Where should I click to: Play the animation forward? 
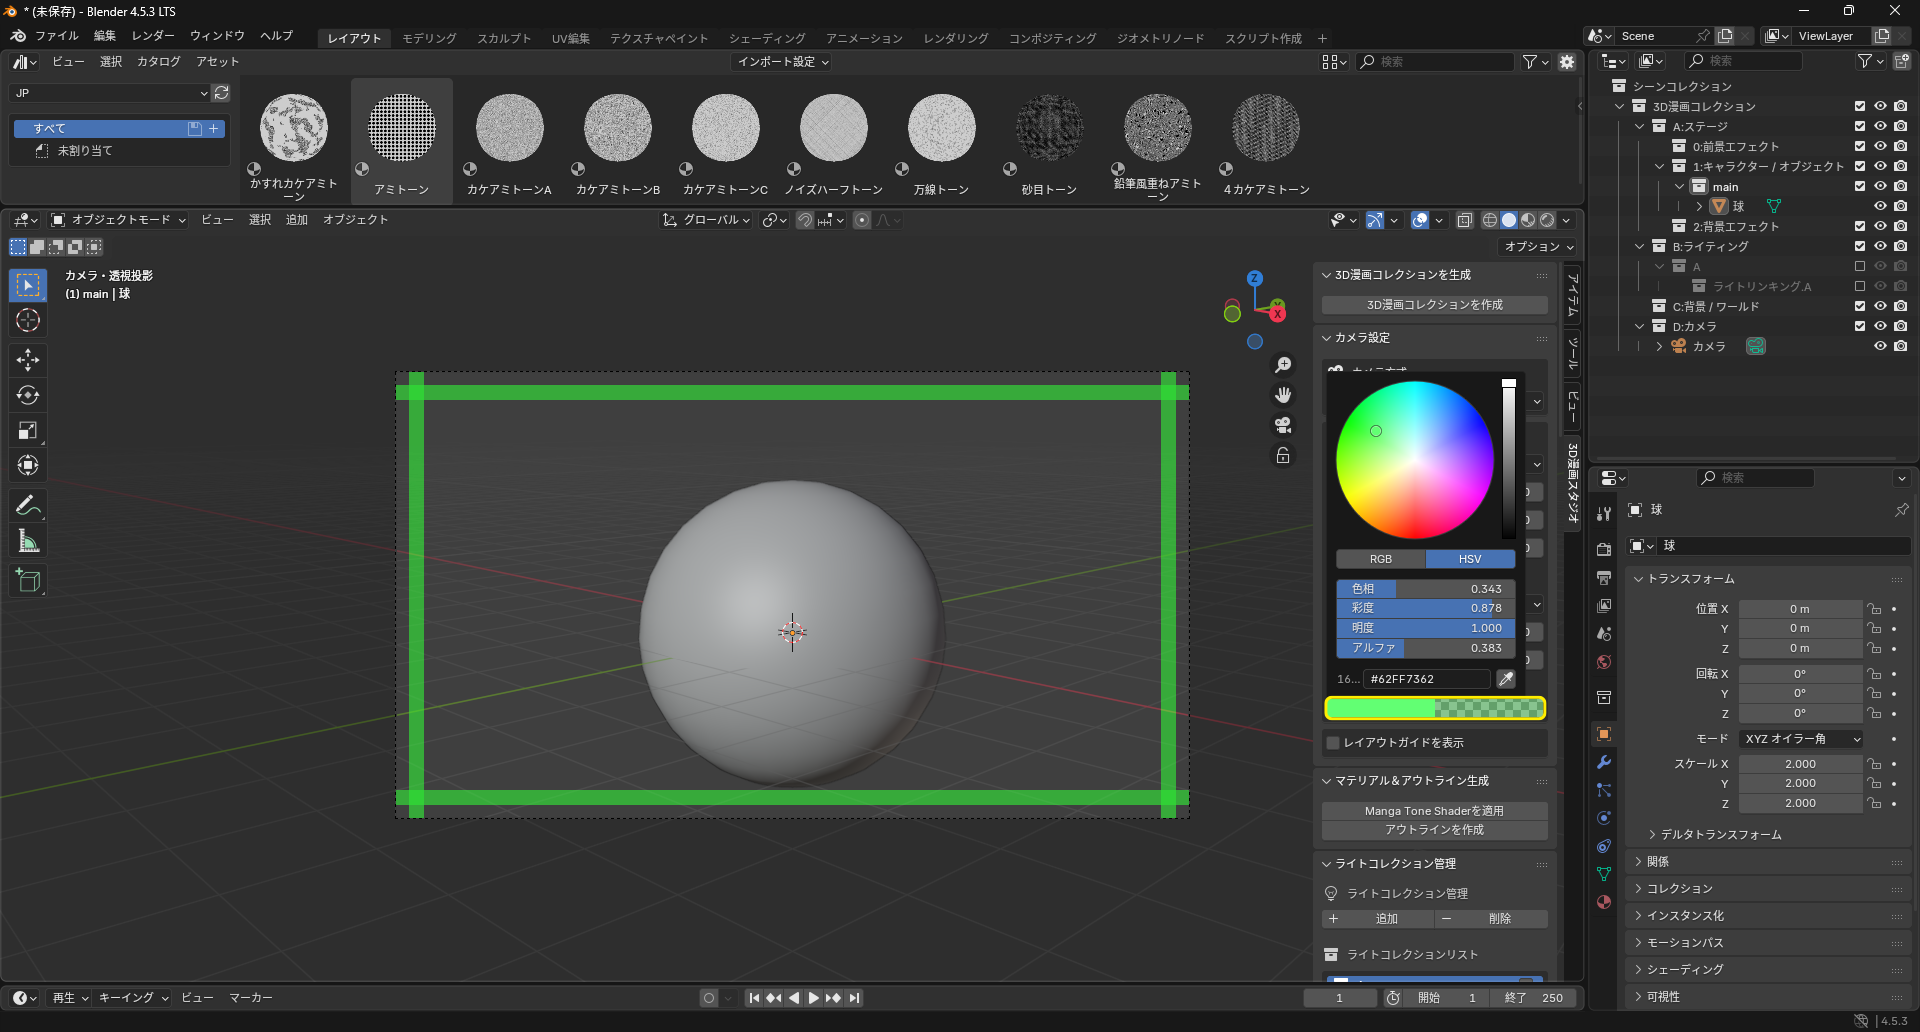point(813,998)
